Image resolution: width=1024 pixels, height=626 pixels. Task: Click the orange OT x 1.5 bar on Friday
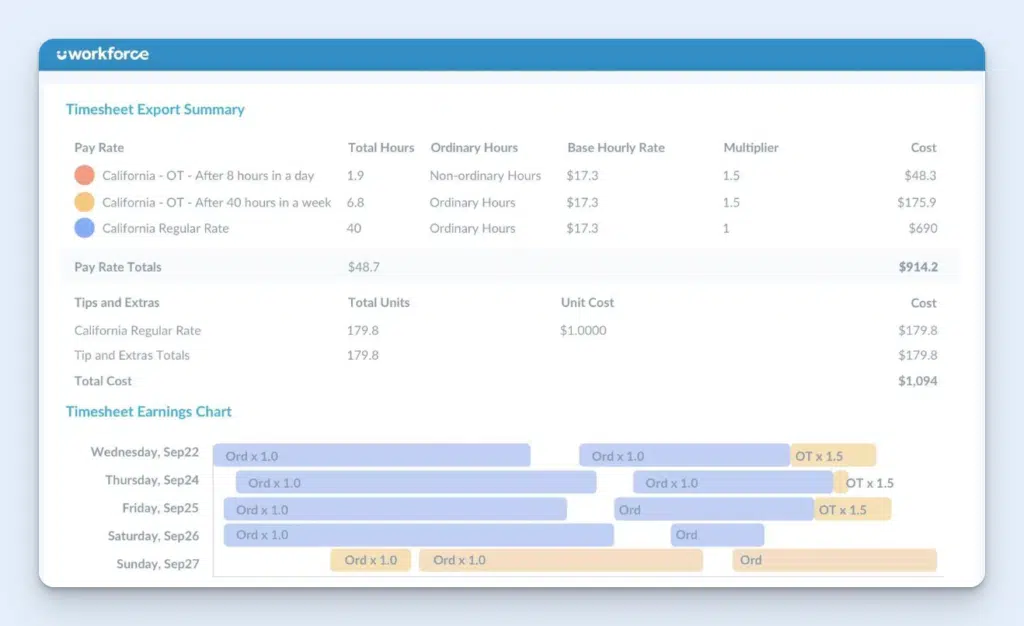[x=851, y=509]
